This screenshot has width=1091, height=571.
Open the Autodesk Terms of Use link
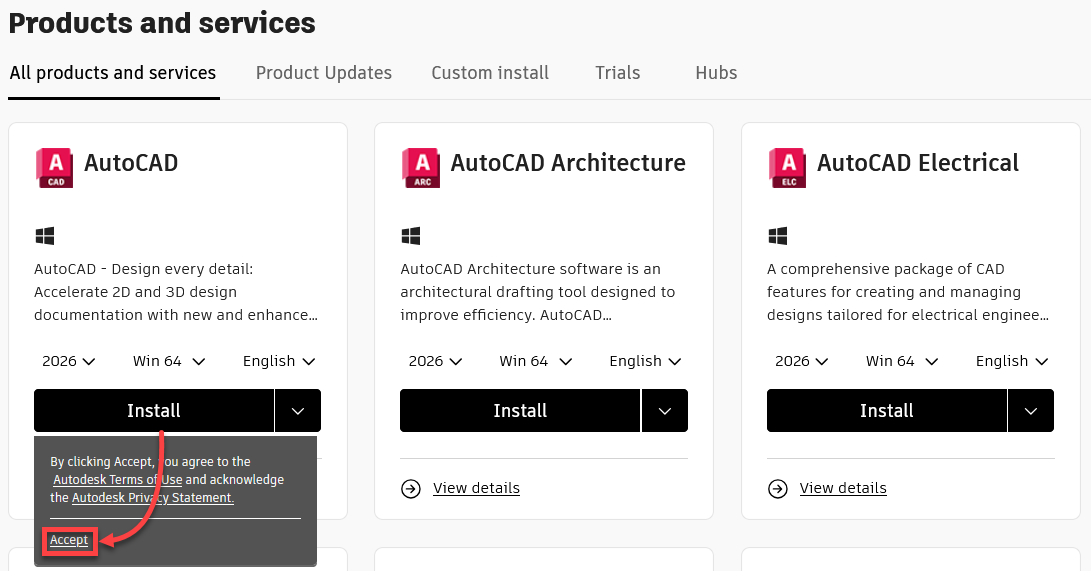[x=118, y=480]
